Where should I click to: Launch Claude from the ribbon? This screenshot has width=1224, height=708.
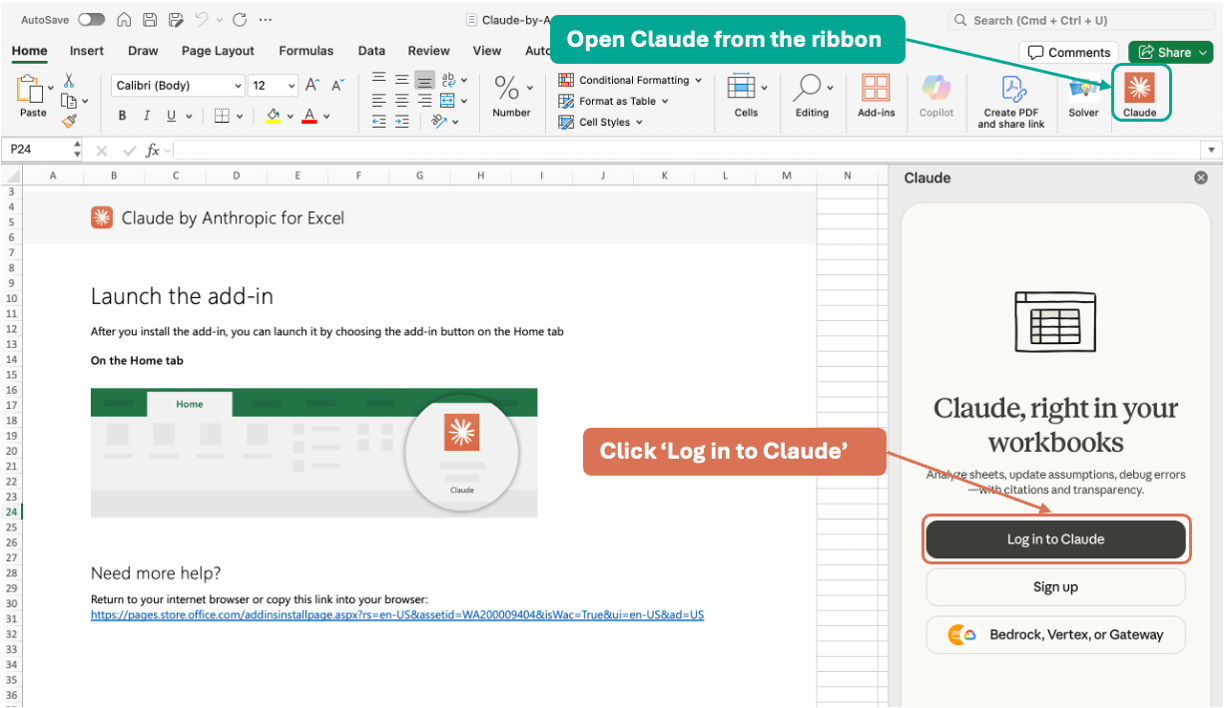(1141, 95)
